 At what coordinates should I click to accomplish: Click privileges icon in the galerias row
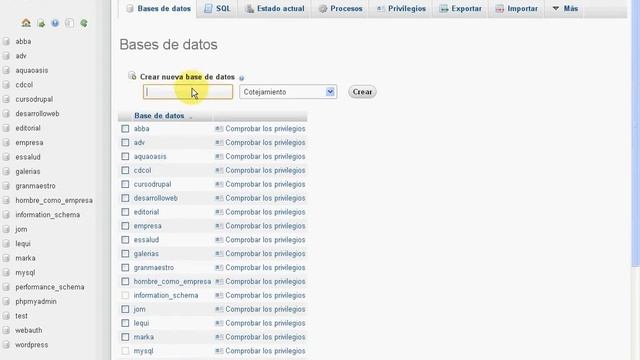pyautogui.click(x=219, y=254)
